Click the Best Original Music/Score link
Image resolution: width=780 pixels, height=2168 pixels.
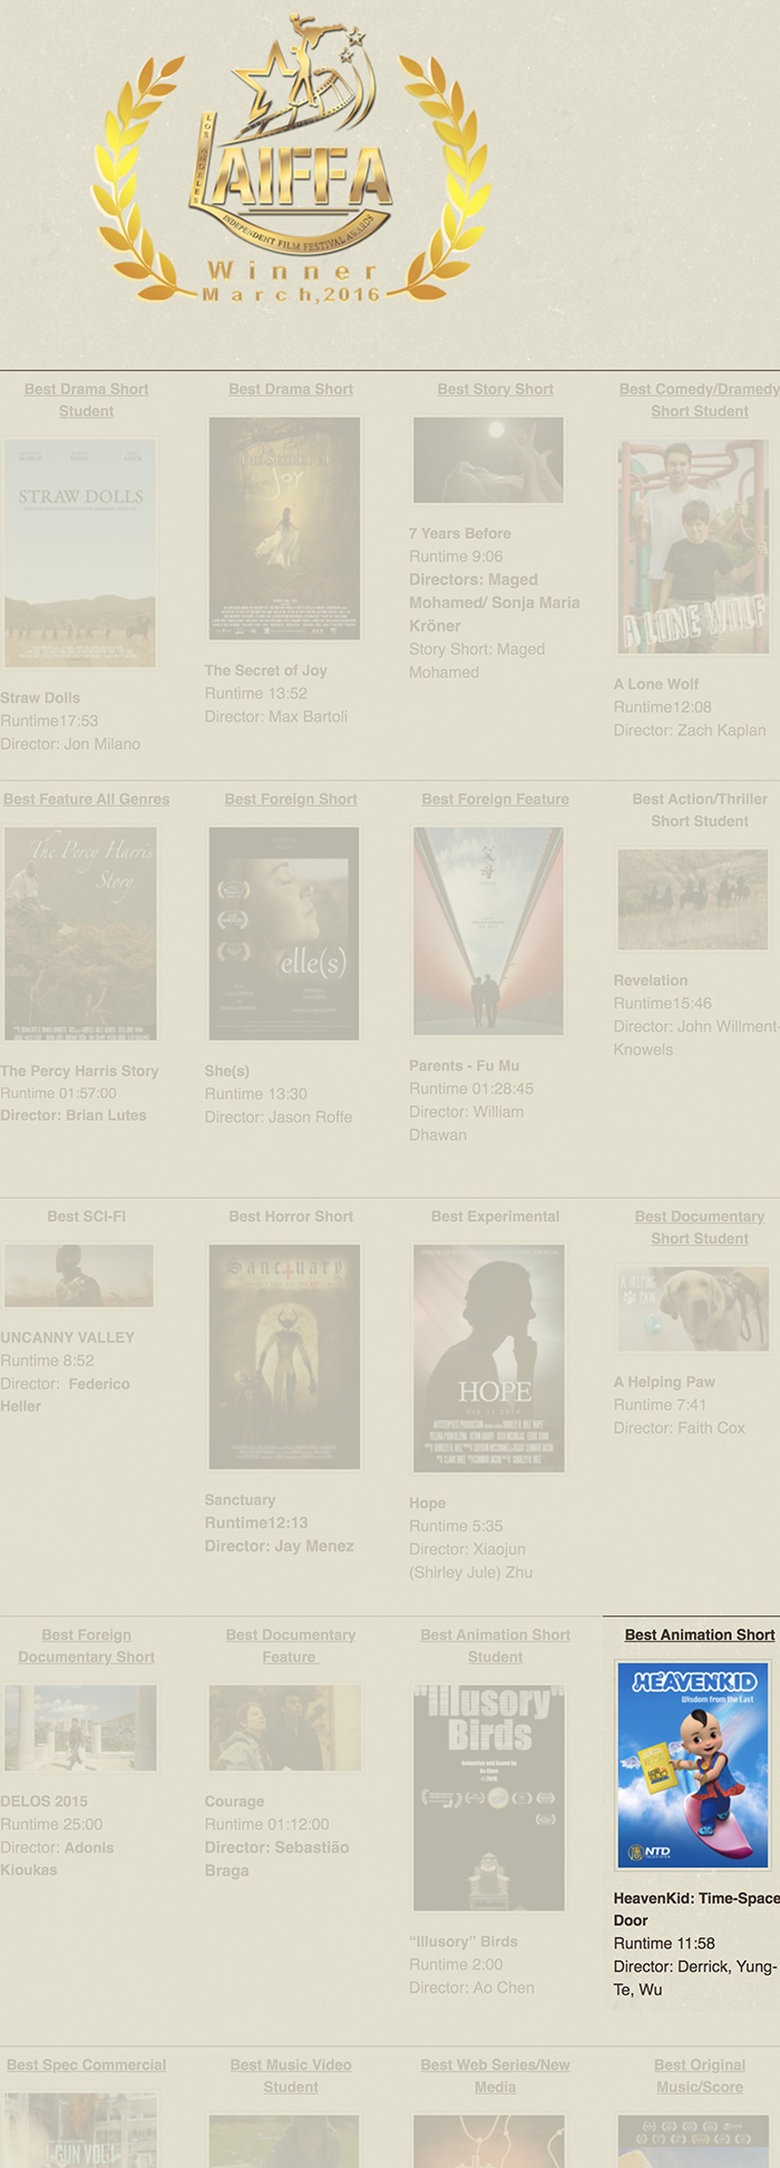[x=699, y=2075]
